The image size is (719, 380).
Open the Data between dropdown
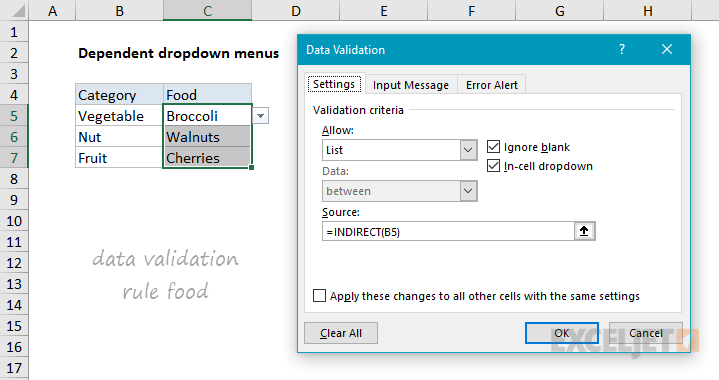[468, 191]
